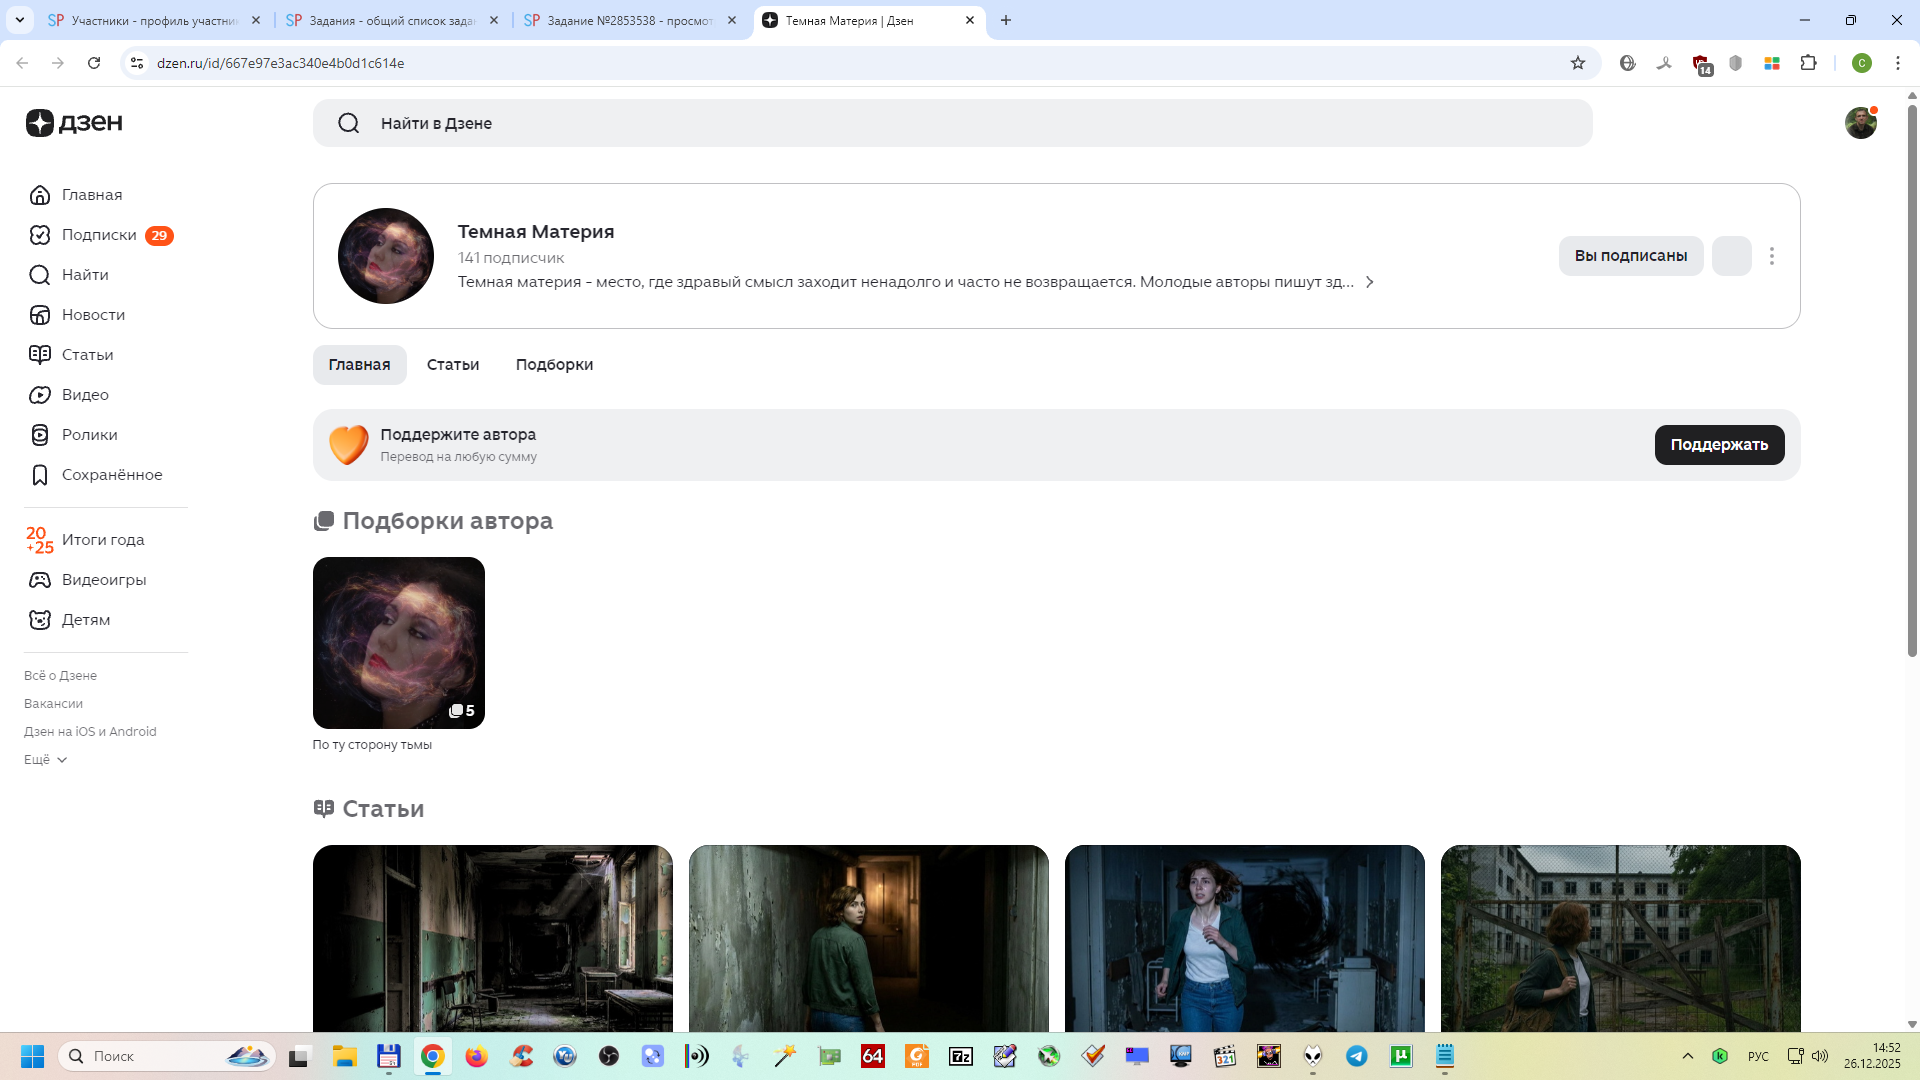Toggle the Вы подписаны subscription button

pyautogui.click(x=1630, y=256)
